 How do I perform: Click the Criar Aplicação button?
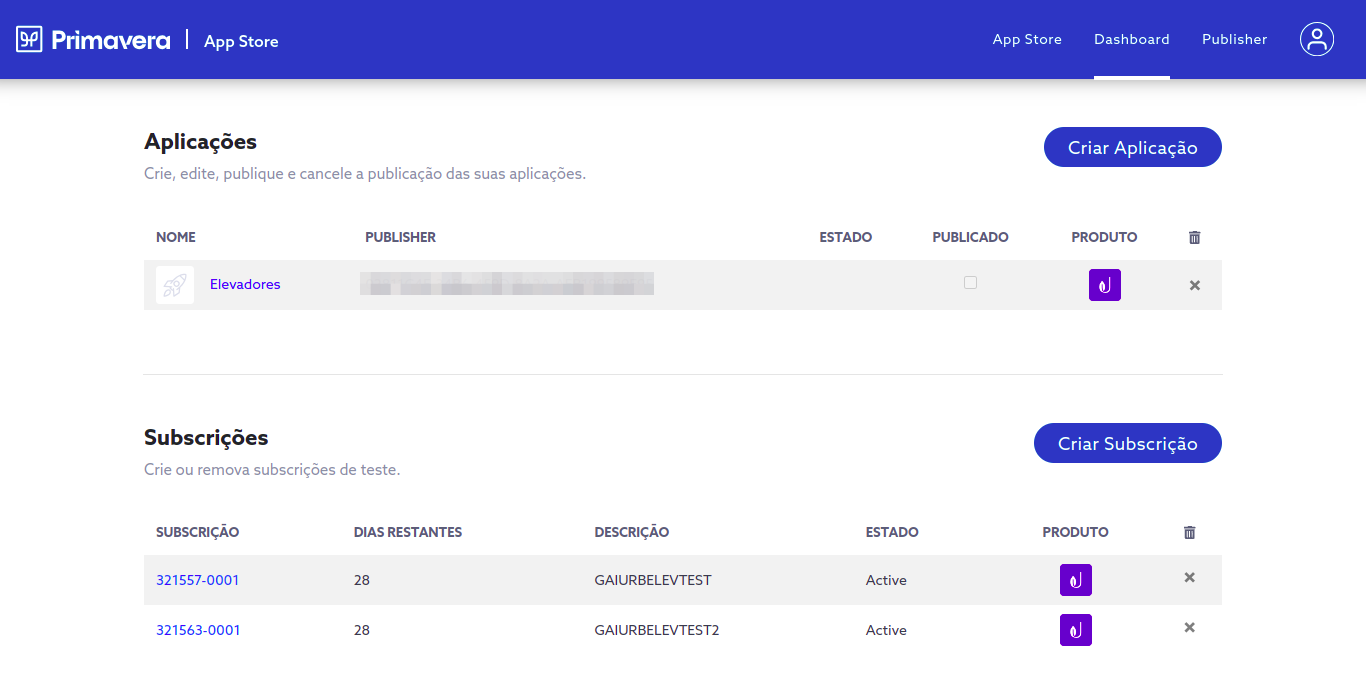tap(1132, 147)
